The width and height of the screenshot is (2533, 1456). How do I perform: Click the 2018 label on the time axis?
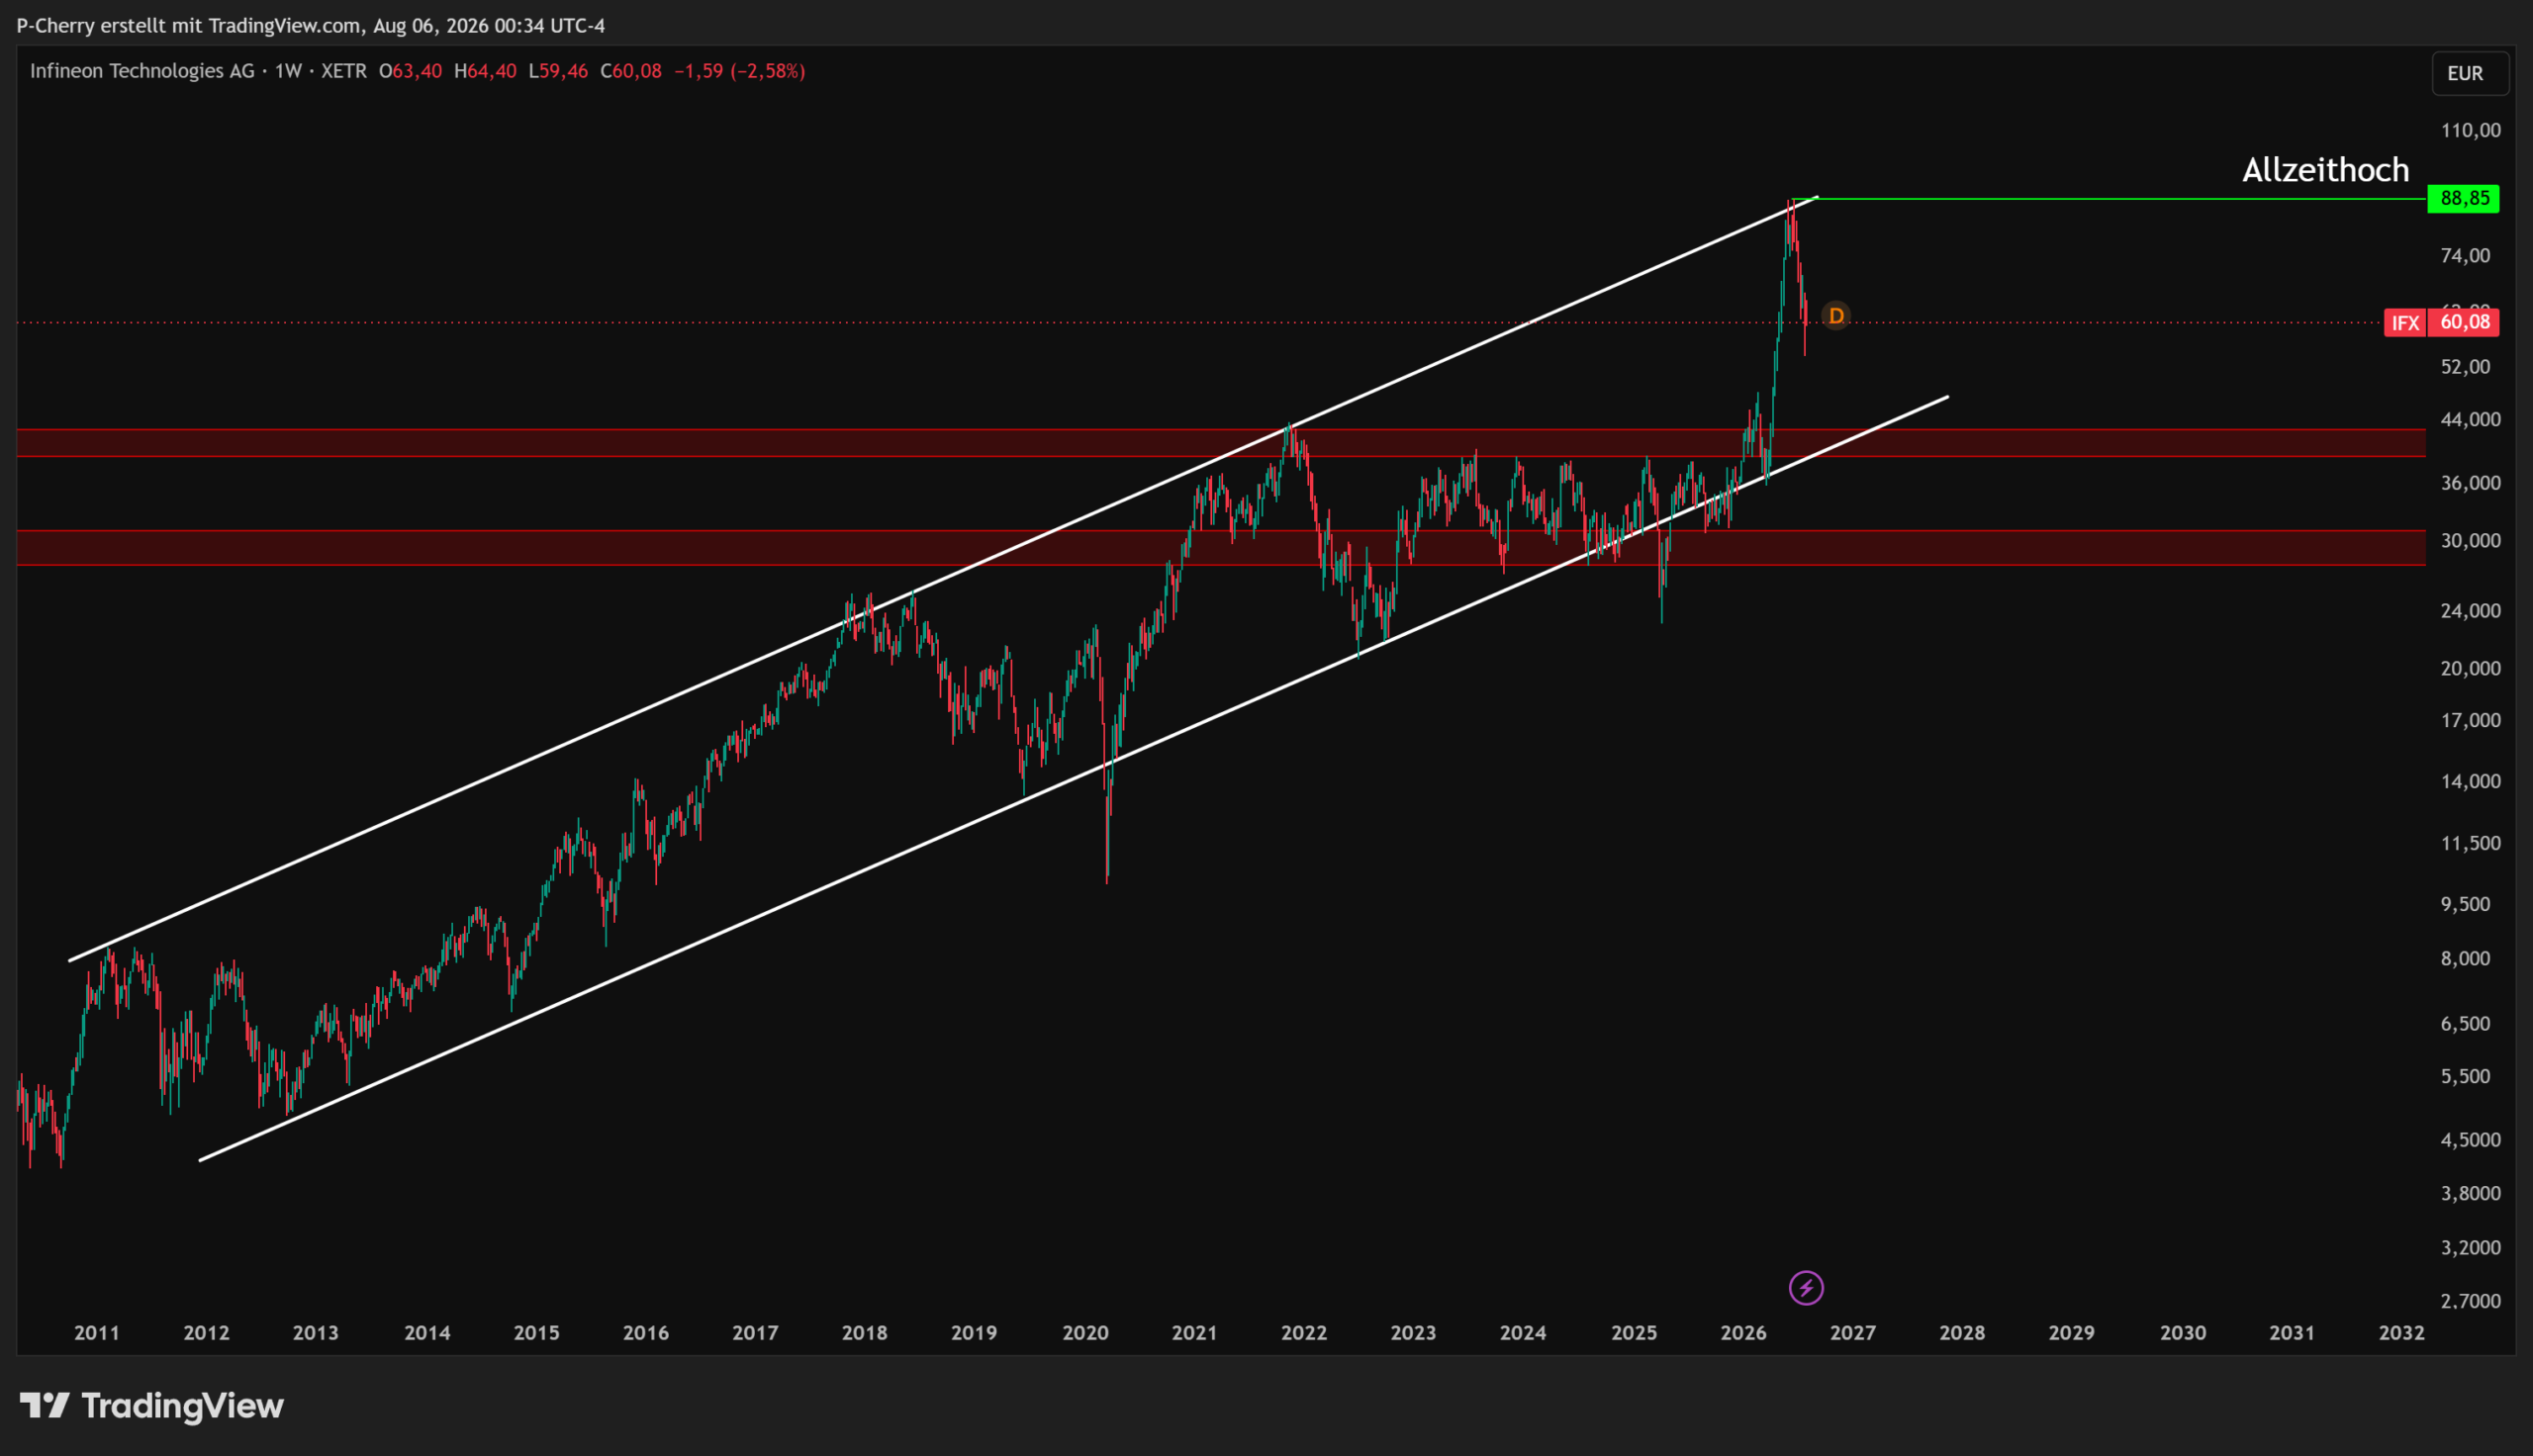[x=864, y=1333]
